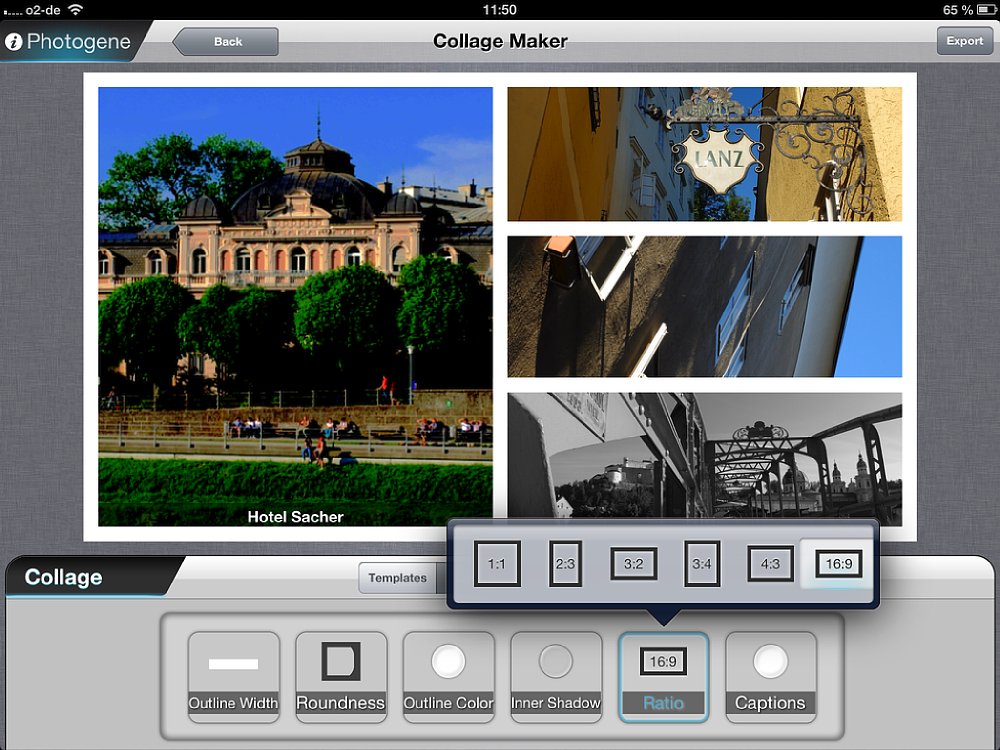Choose the 1:1 aspect ratio
This screenshot has height=750, width=1000.
click(497, 564)
